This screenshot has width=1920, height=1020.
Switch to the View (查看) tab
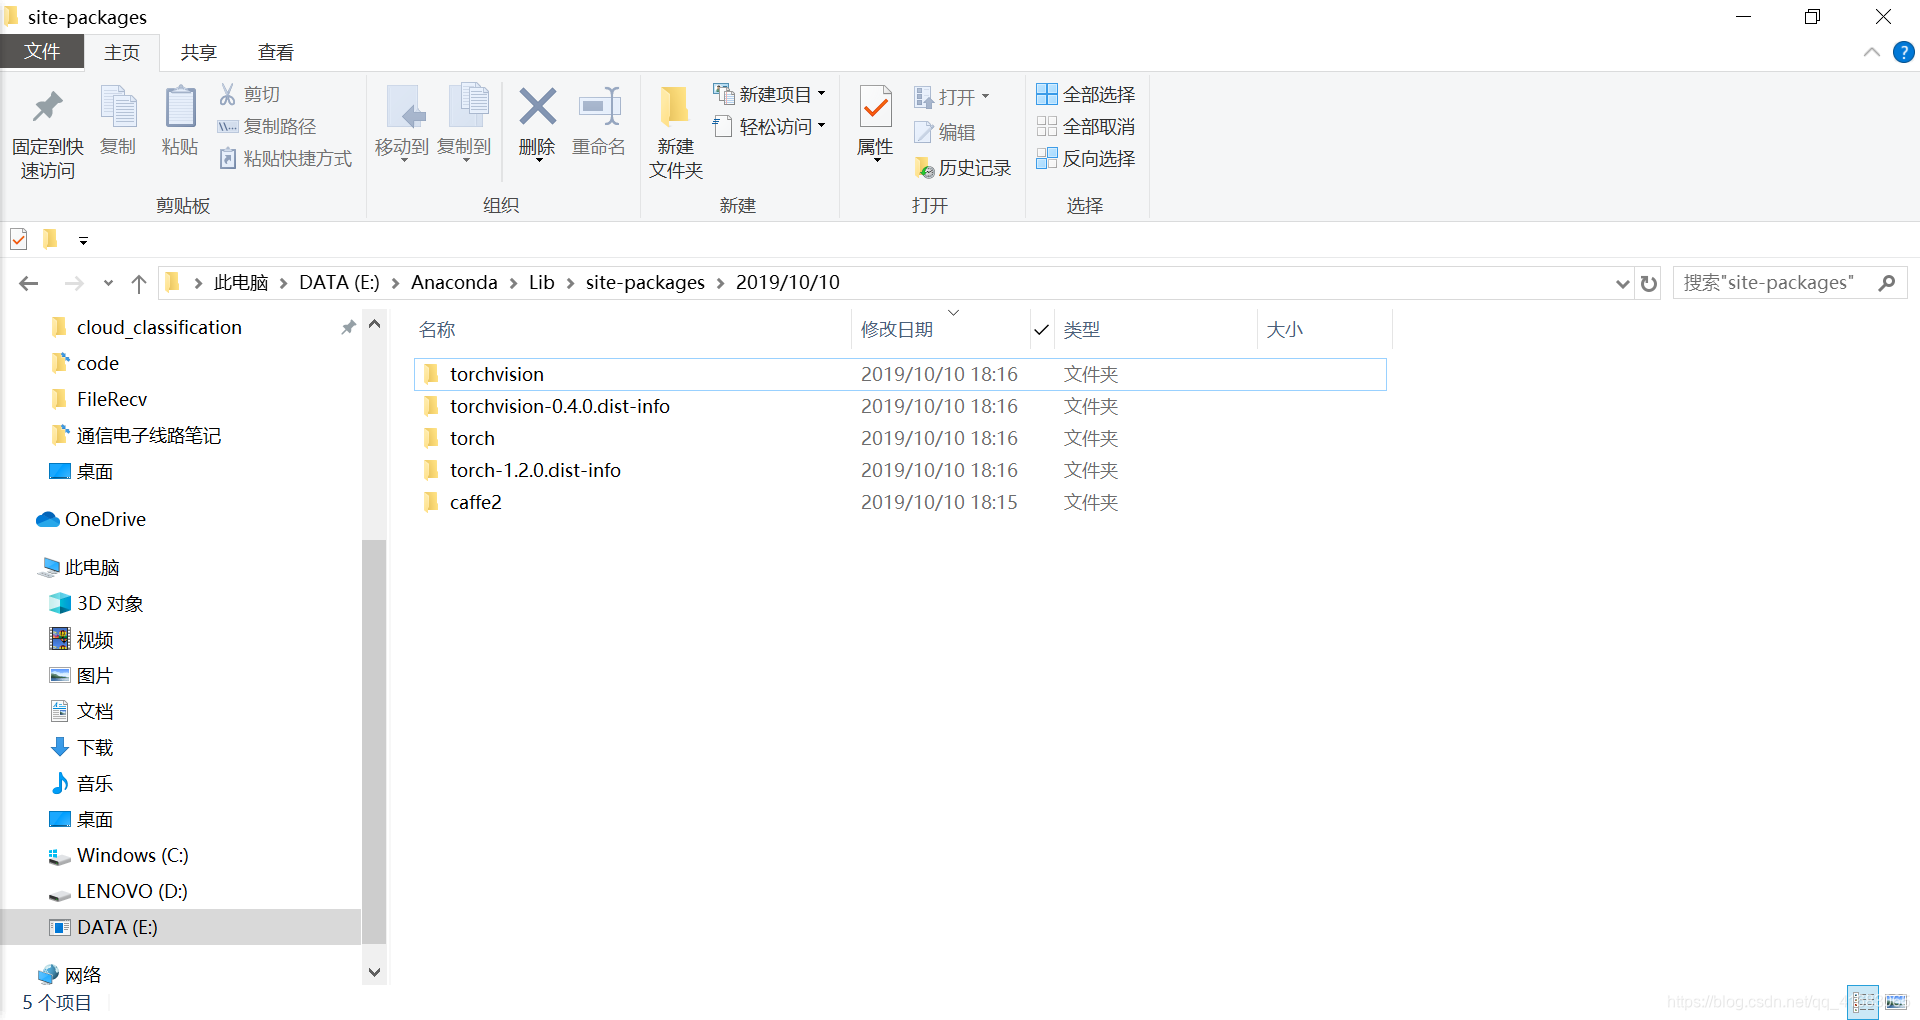(275, 52)
